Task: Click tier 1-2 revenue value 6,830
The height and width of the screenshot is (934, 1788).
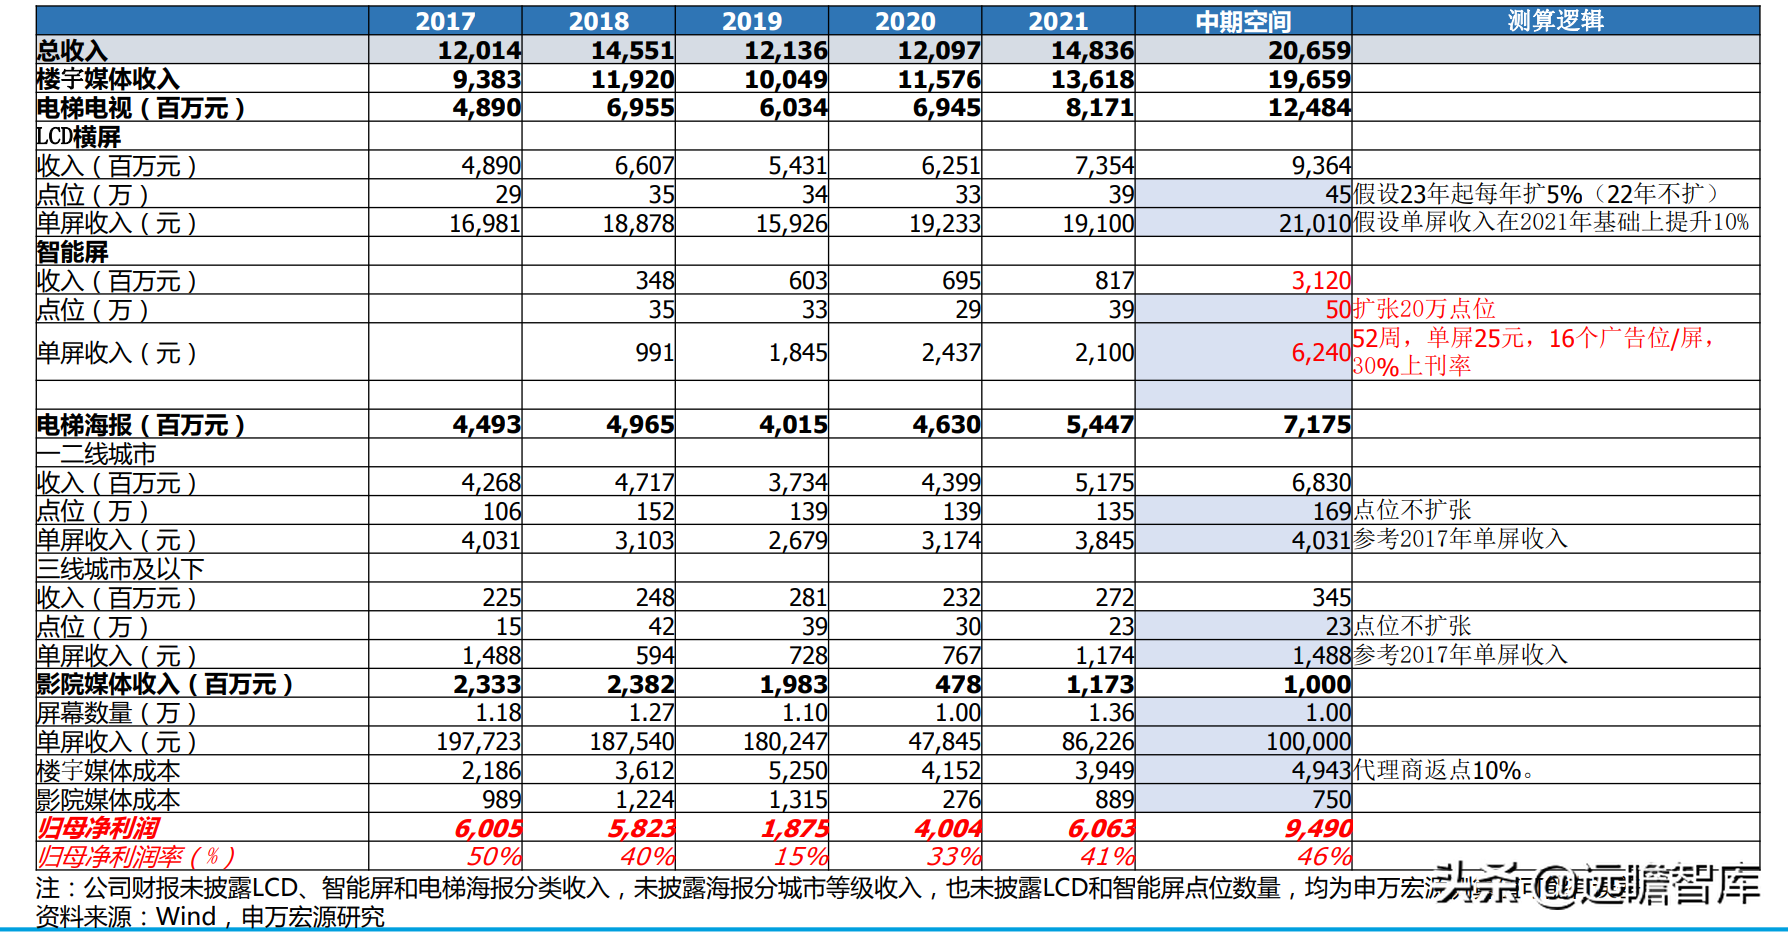Action: (1321, 483)
